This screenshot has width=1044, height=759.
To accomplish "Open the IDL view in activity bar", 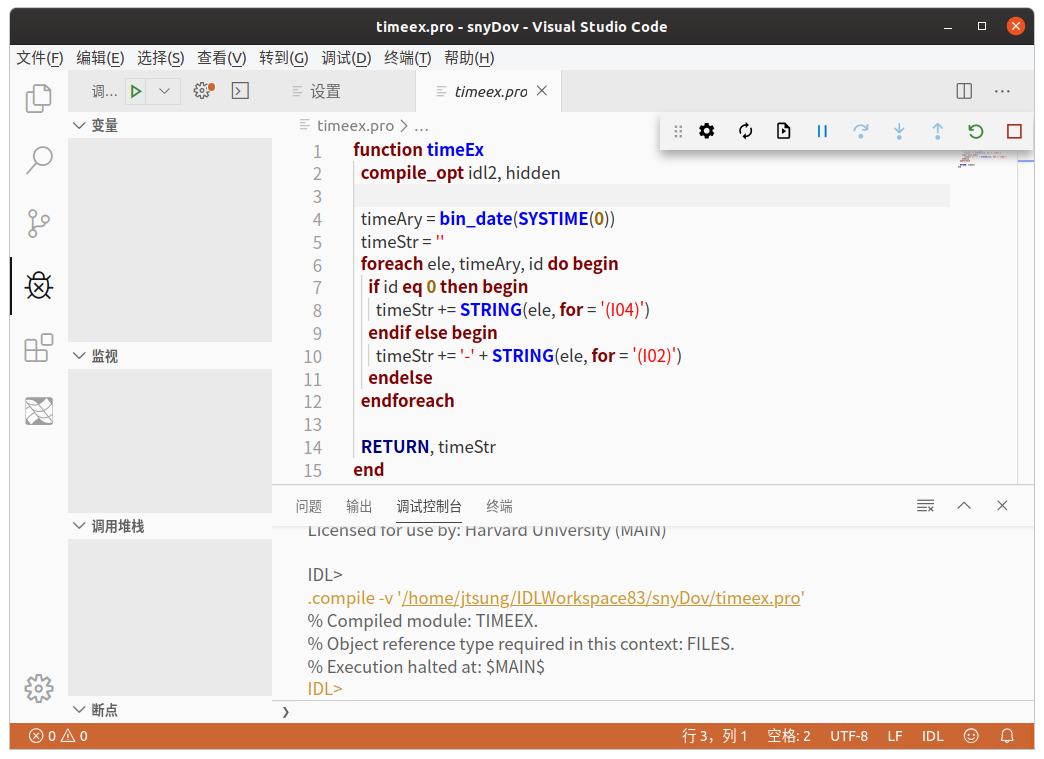I will 39,411.
